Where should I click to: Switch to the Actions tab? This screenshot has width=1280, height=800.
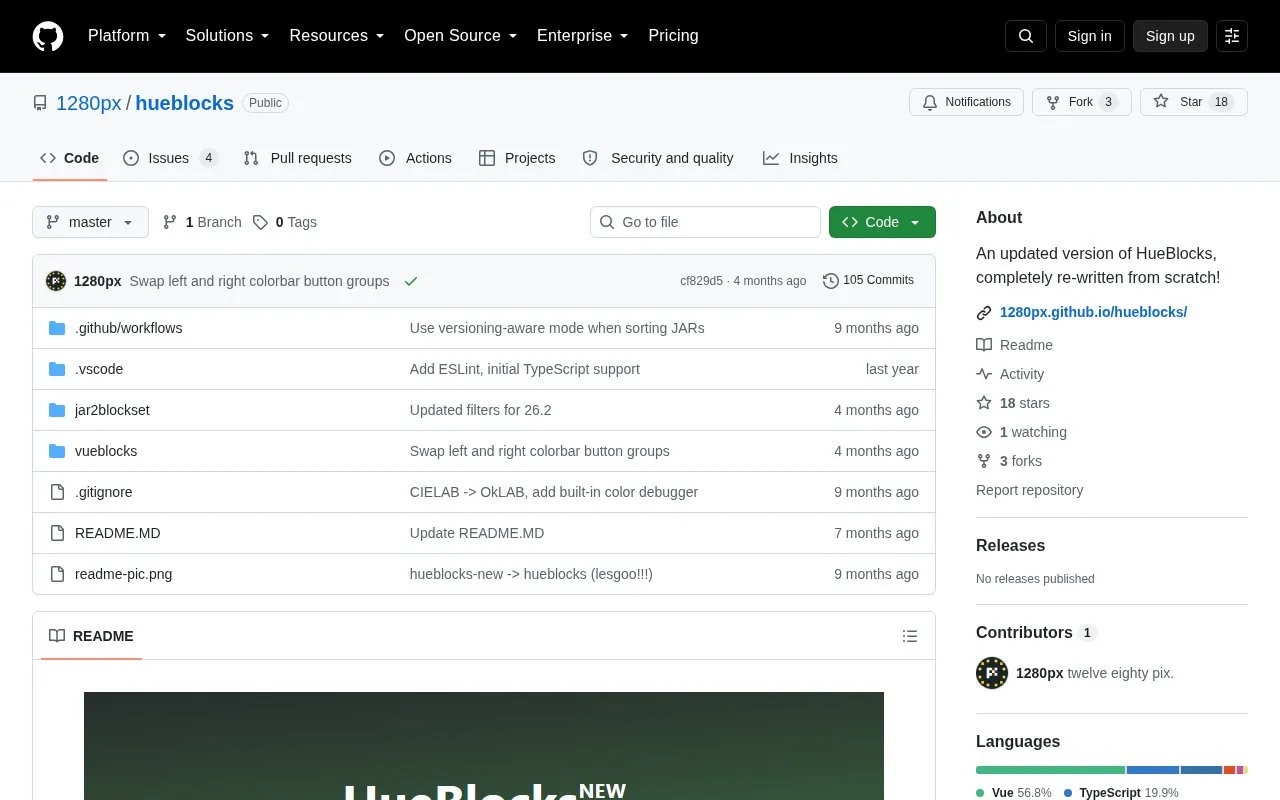[x=415, y=158]
